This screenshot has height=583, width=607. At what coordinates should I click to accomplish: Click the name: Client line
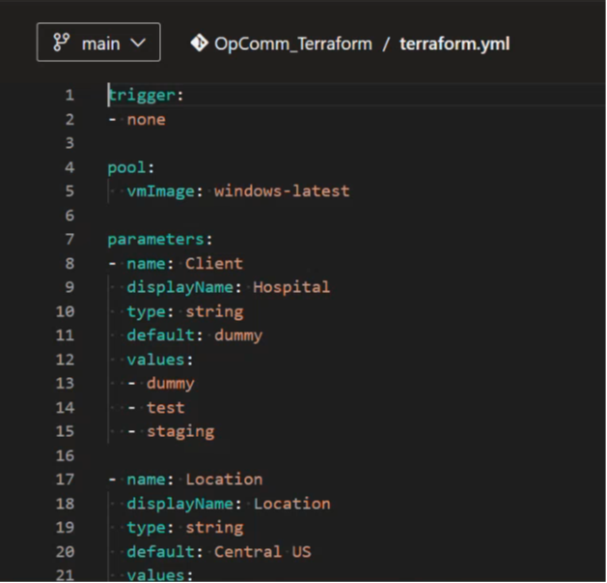point(184,263)
